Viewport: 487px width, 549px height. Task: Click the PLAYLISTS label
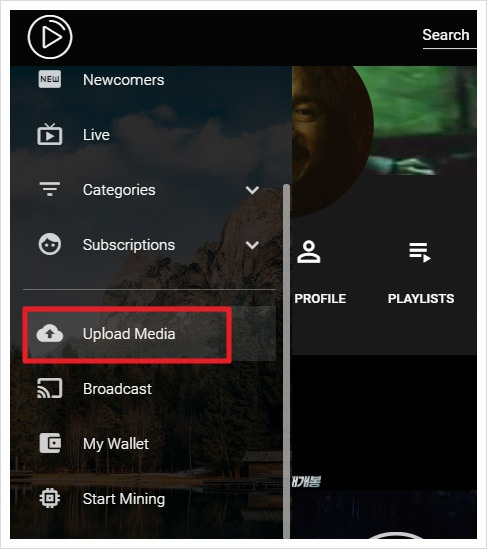click(x=421, y=299)
